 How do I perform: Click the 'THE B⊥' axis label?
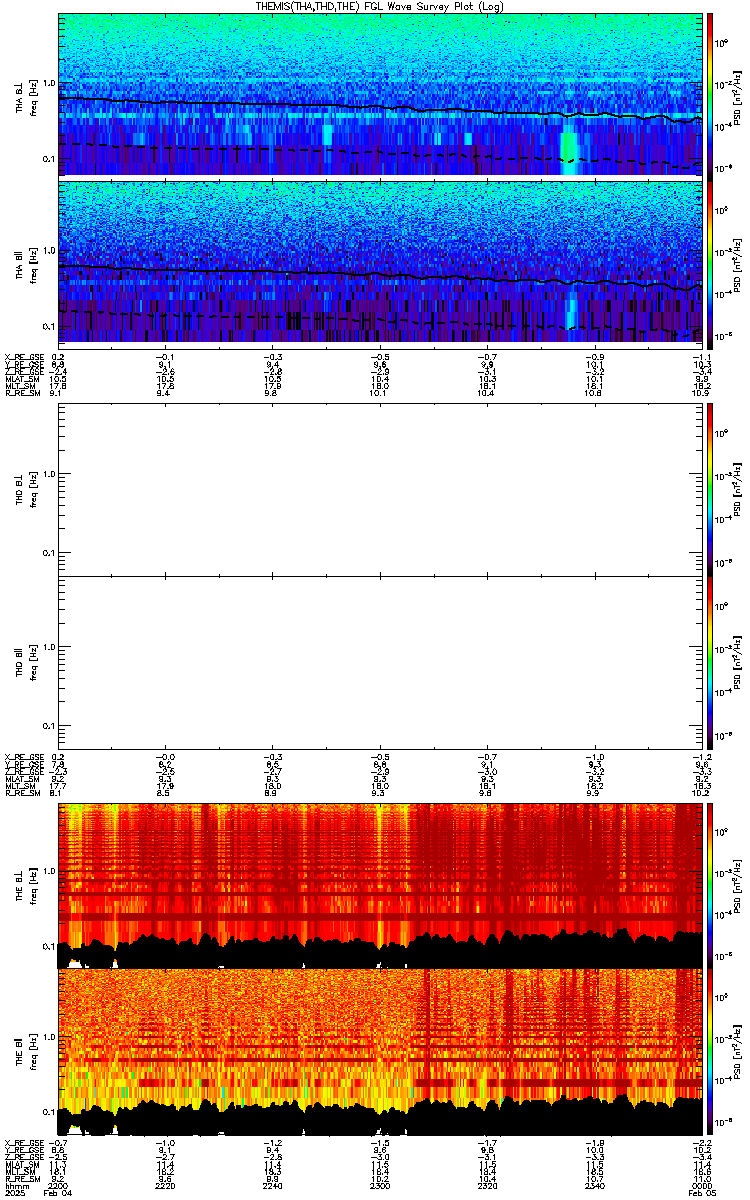point(21,885)
